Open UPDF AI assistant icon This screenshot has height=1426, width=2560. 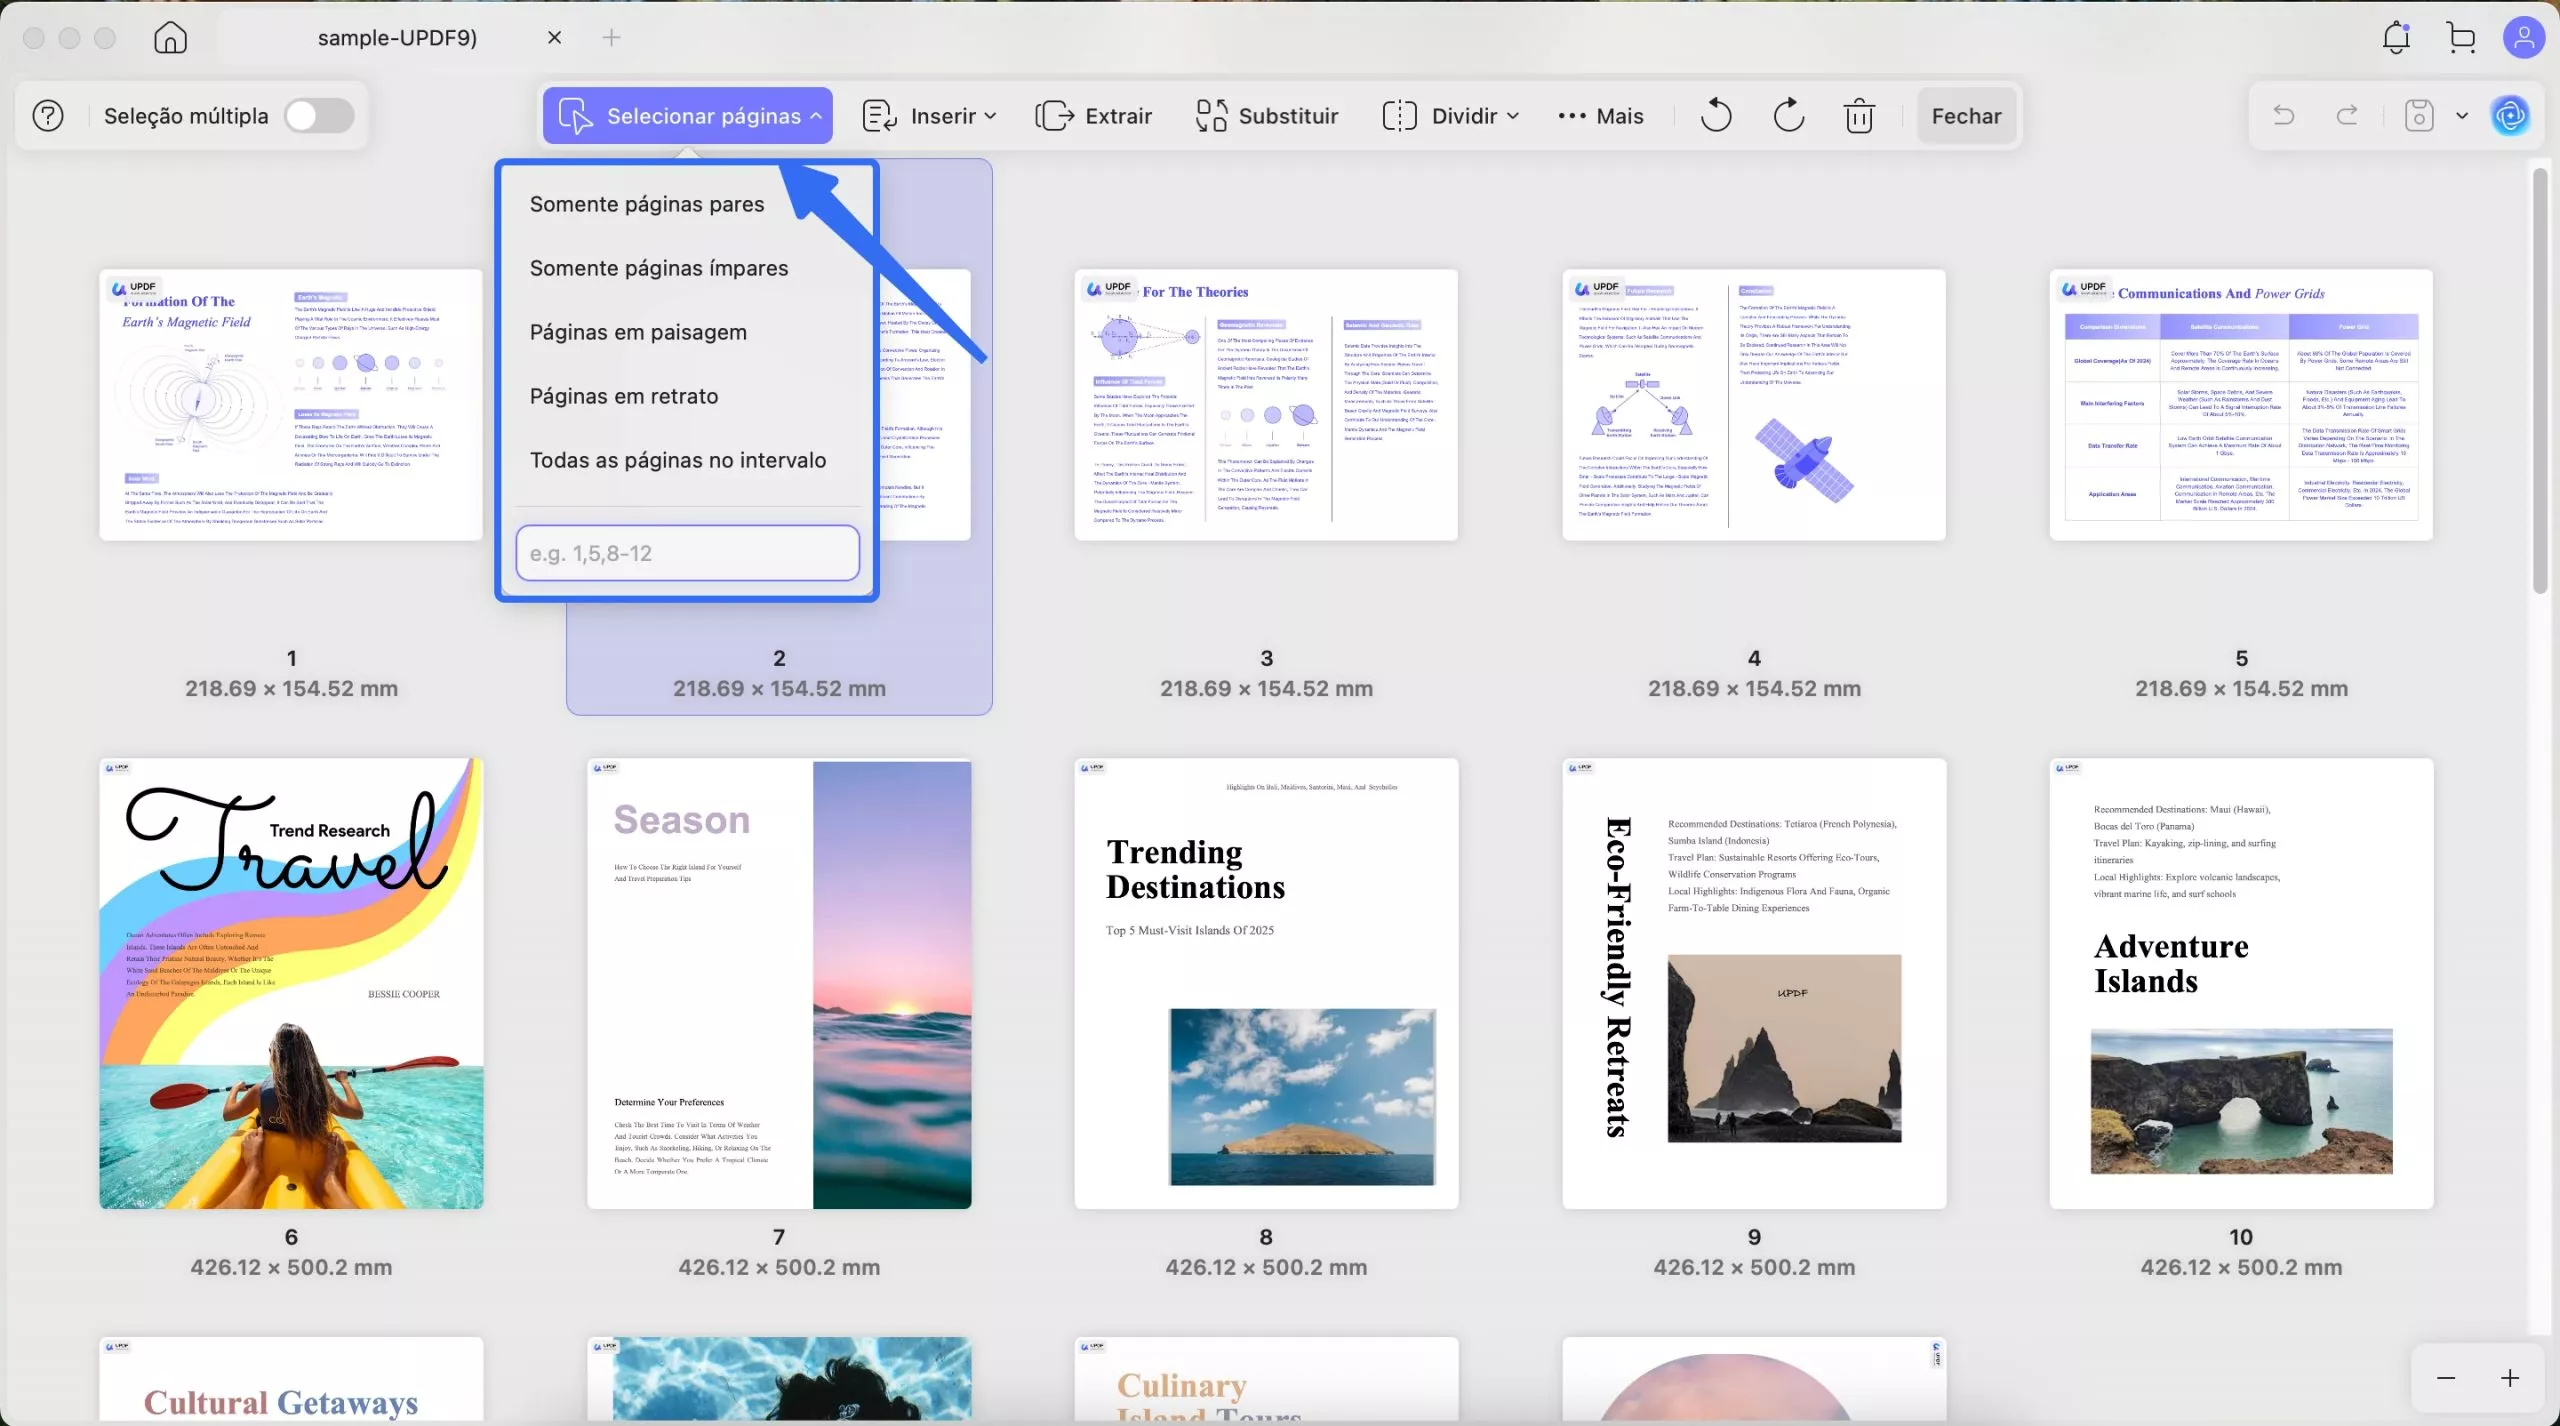[2510, 116]
